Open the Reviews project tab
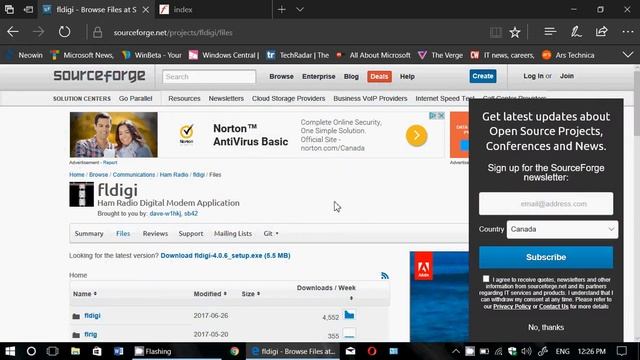The width and height of the screenshot is (640, 360). click(x=155, y=233)
